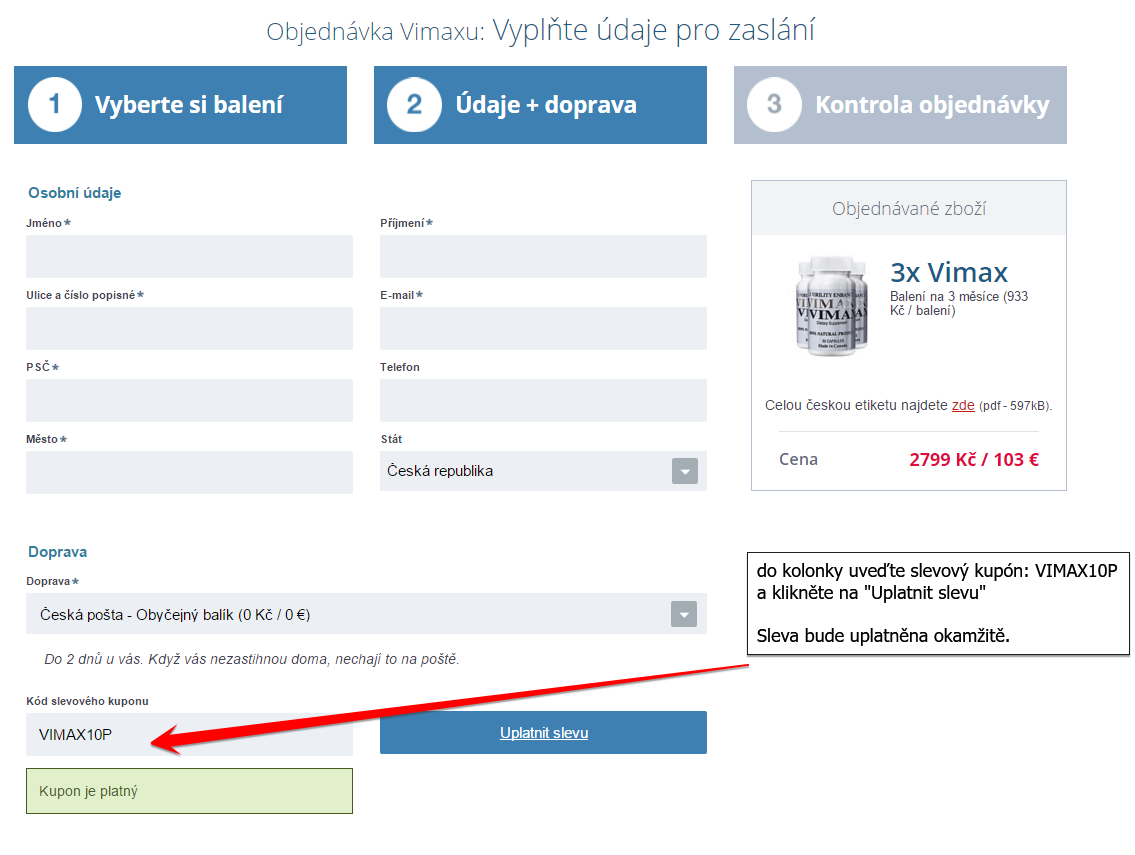Click the Ulice a číslo popisné field
Image resolution: width=1135 pixels, height=855 pixels.
pyautogui.click(x=189, y=329)
